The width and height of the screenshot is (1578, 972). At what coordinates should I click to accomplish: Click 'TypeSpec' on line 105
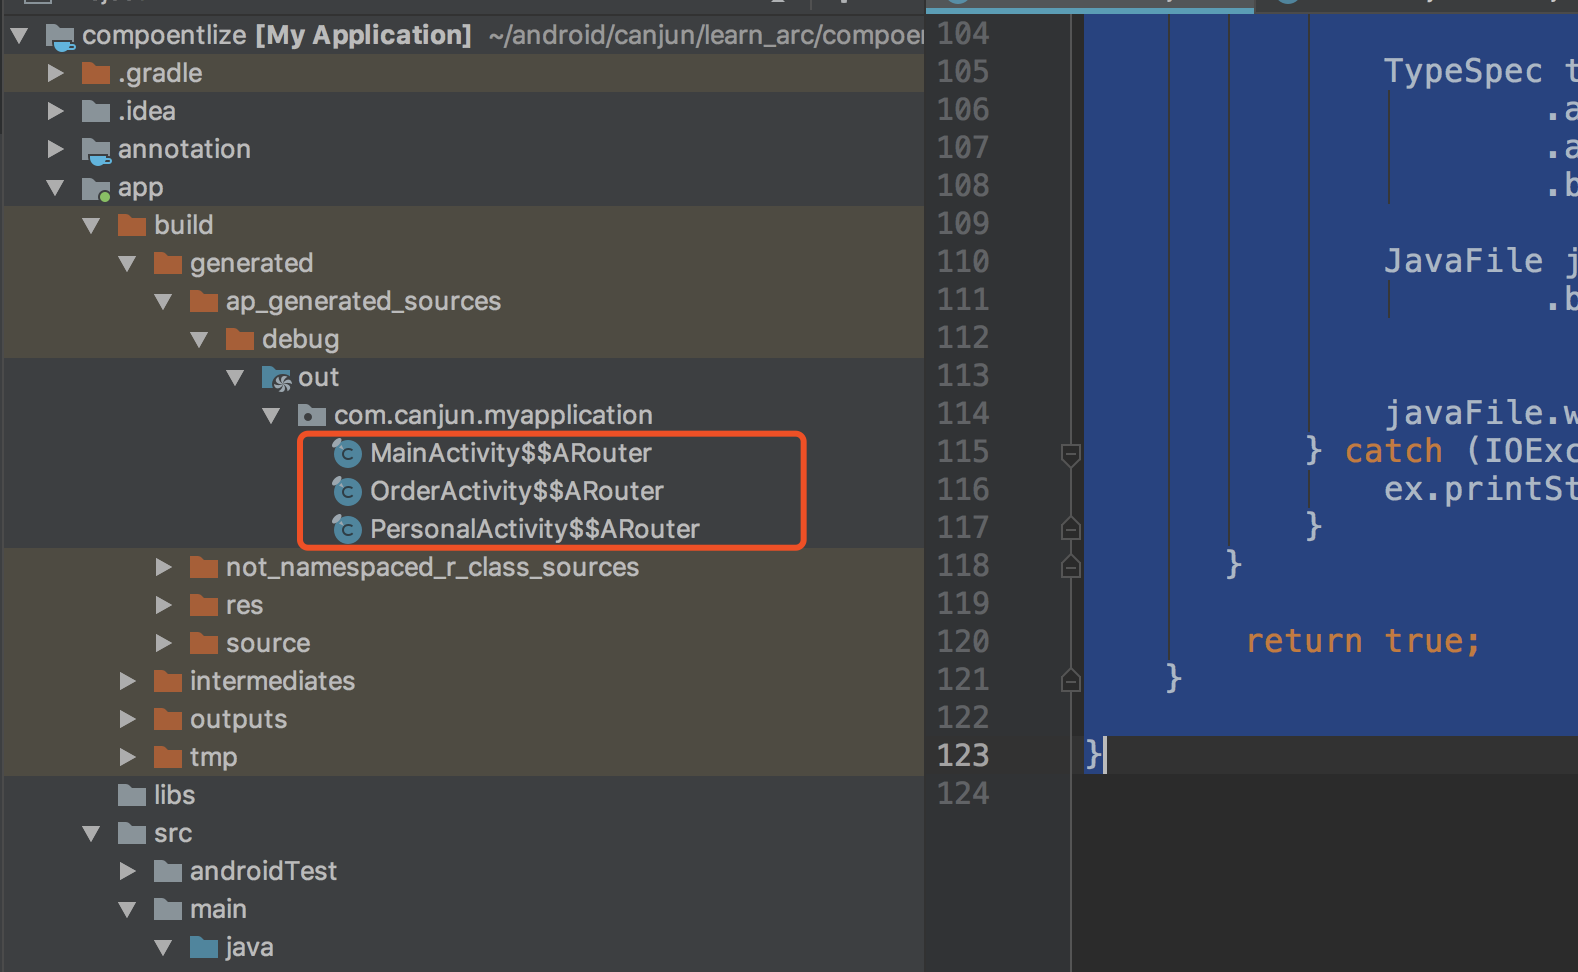(x=1463, y=71)
